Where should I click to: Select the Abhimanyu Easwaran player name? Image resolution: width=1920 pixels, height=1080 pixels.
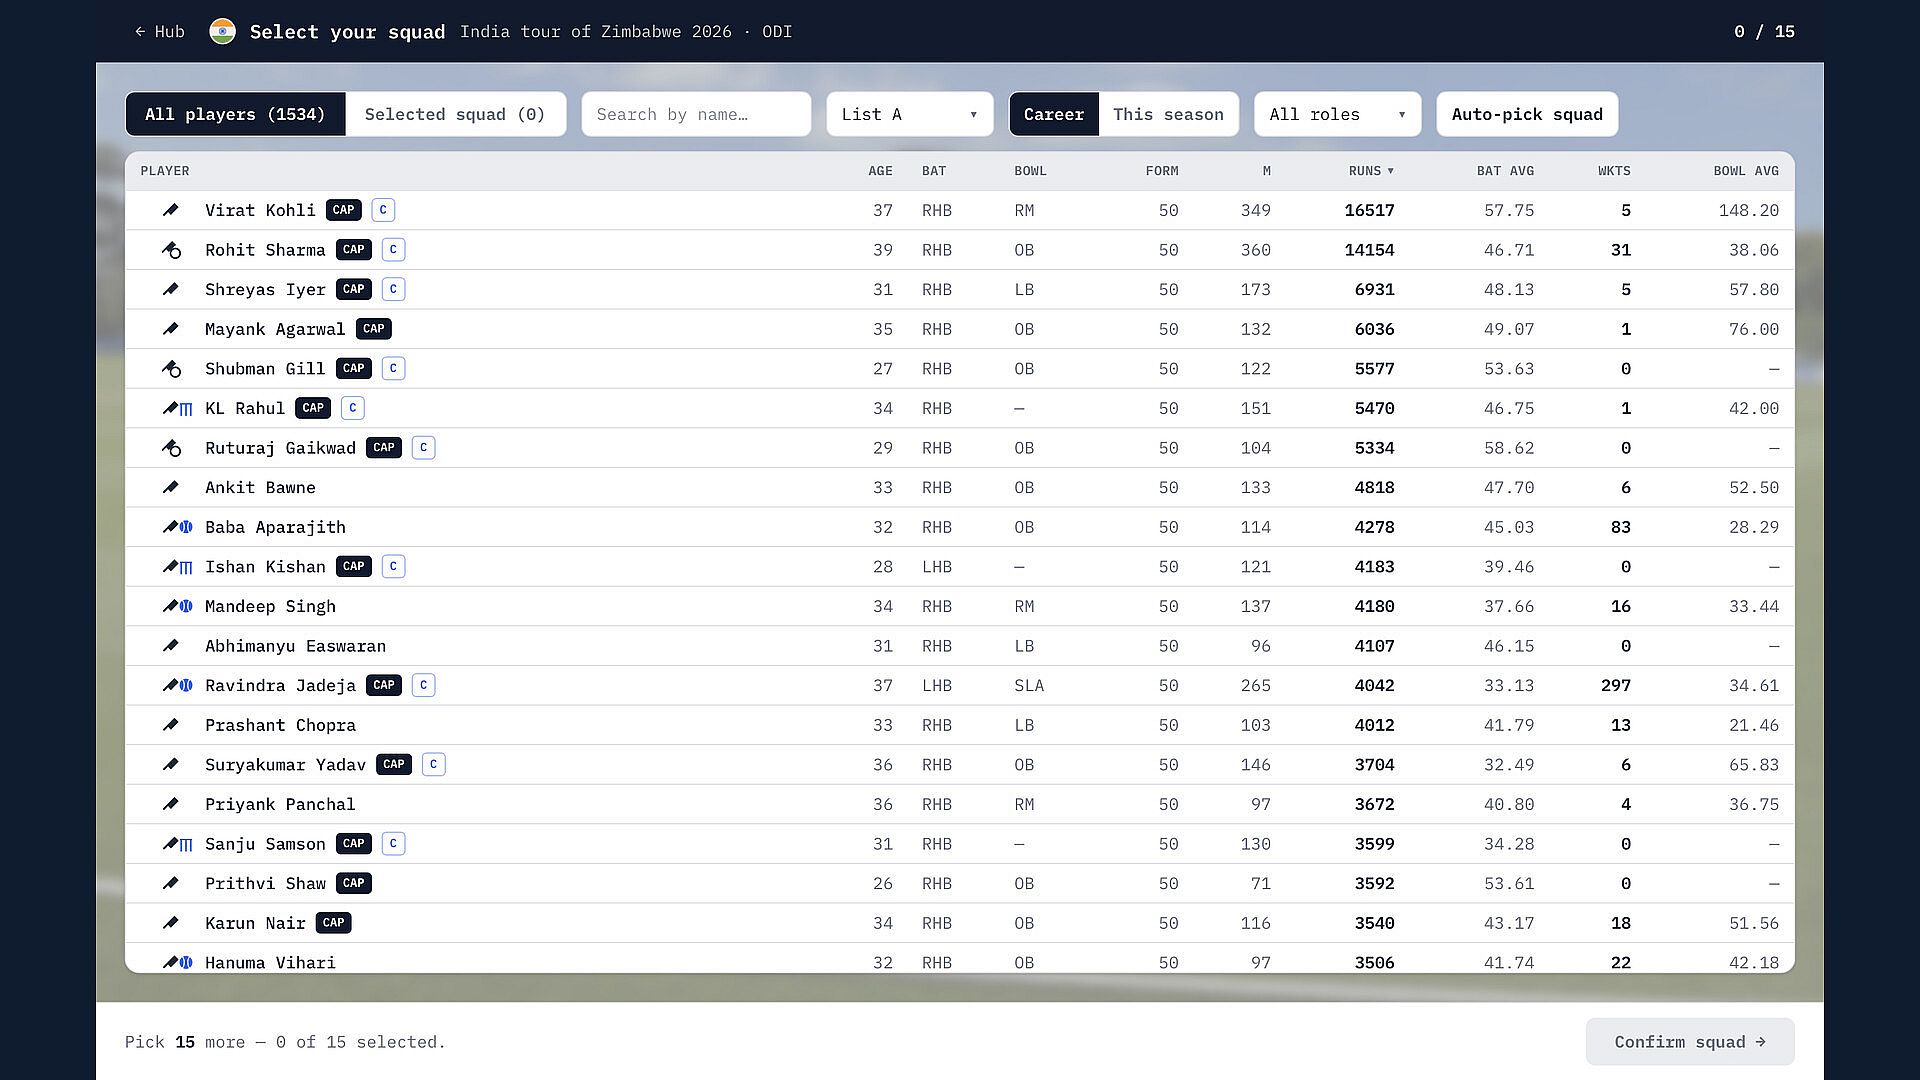(x=295, y=646)
